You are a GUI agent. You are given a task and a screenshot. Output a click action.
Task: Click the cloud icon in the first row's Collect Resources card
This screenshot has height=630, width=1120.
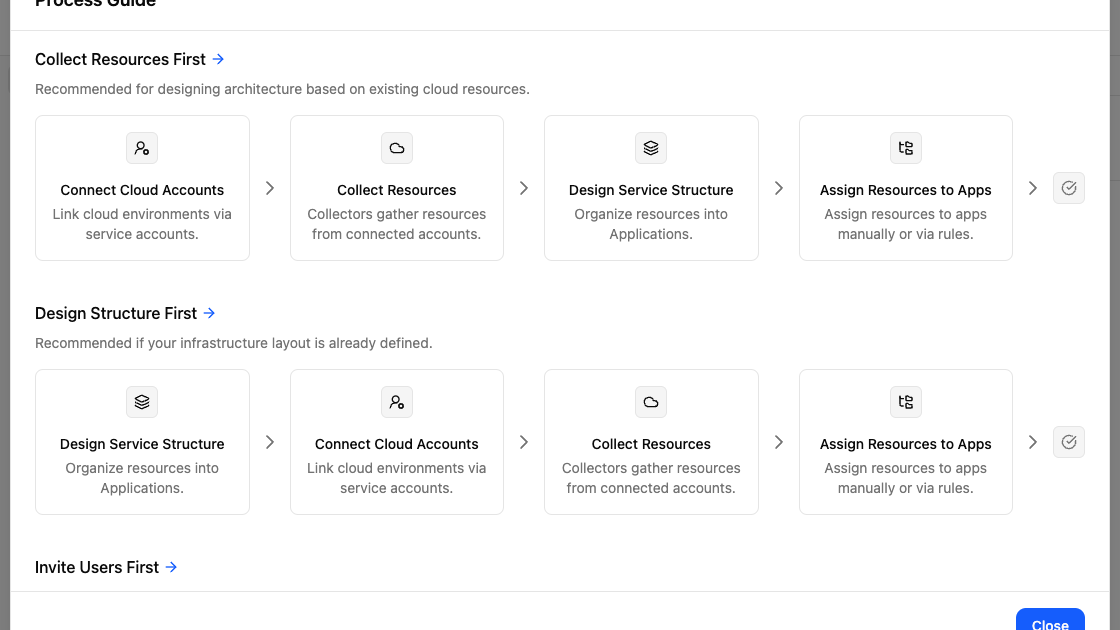(397, 148)
